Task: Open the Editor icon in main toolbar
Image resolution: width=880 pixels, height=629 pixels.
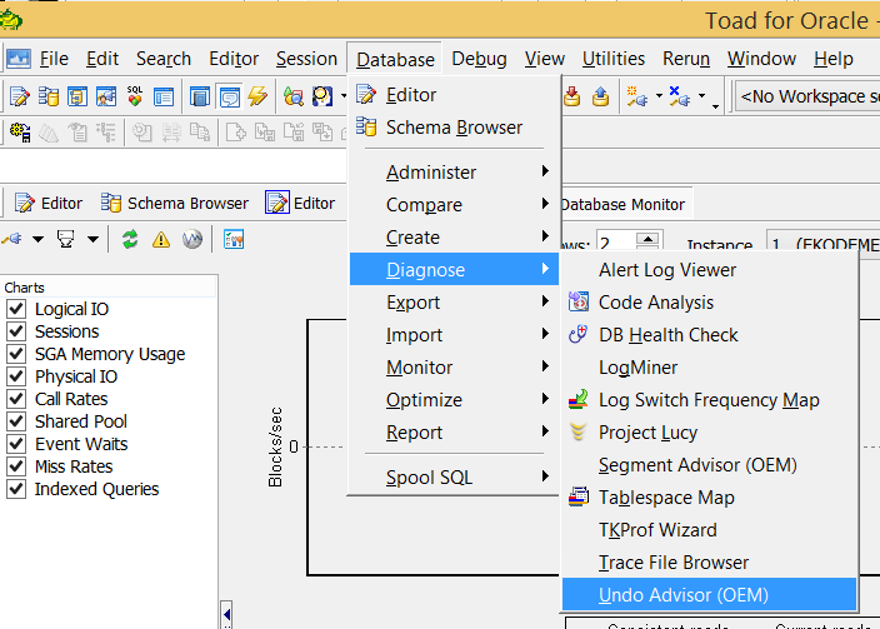Action: tap(20, 97)
